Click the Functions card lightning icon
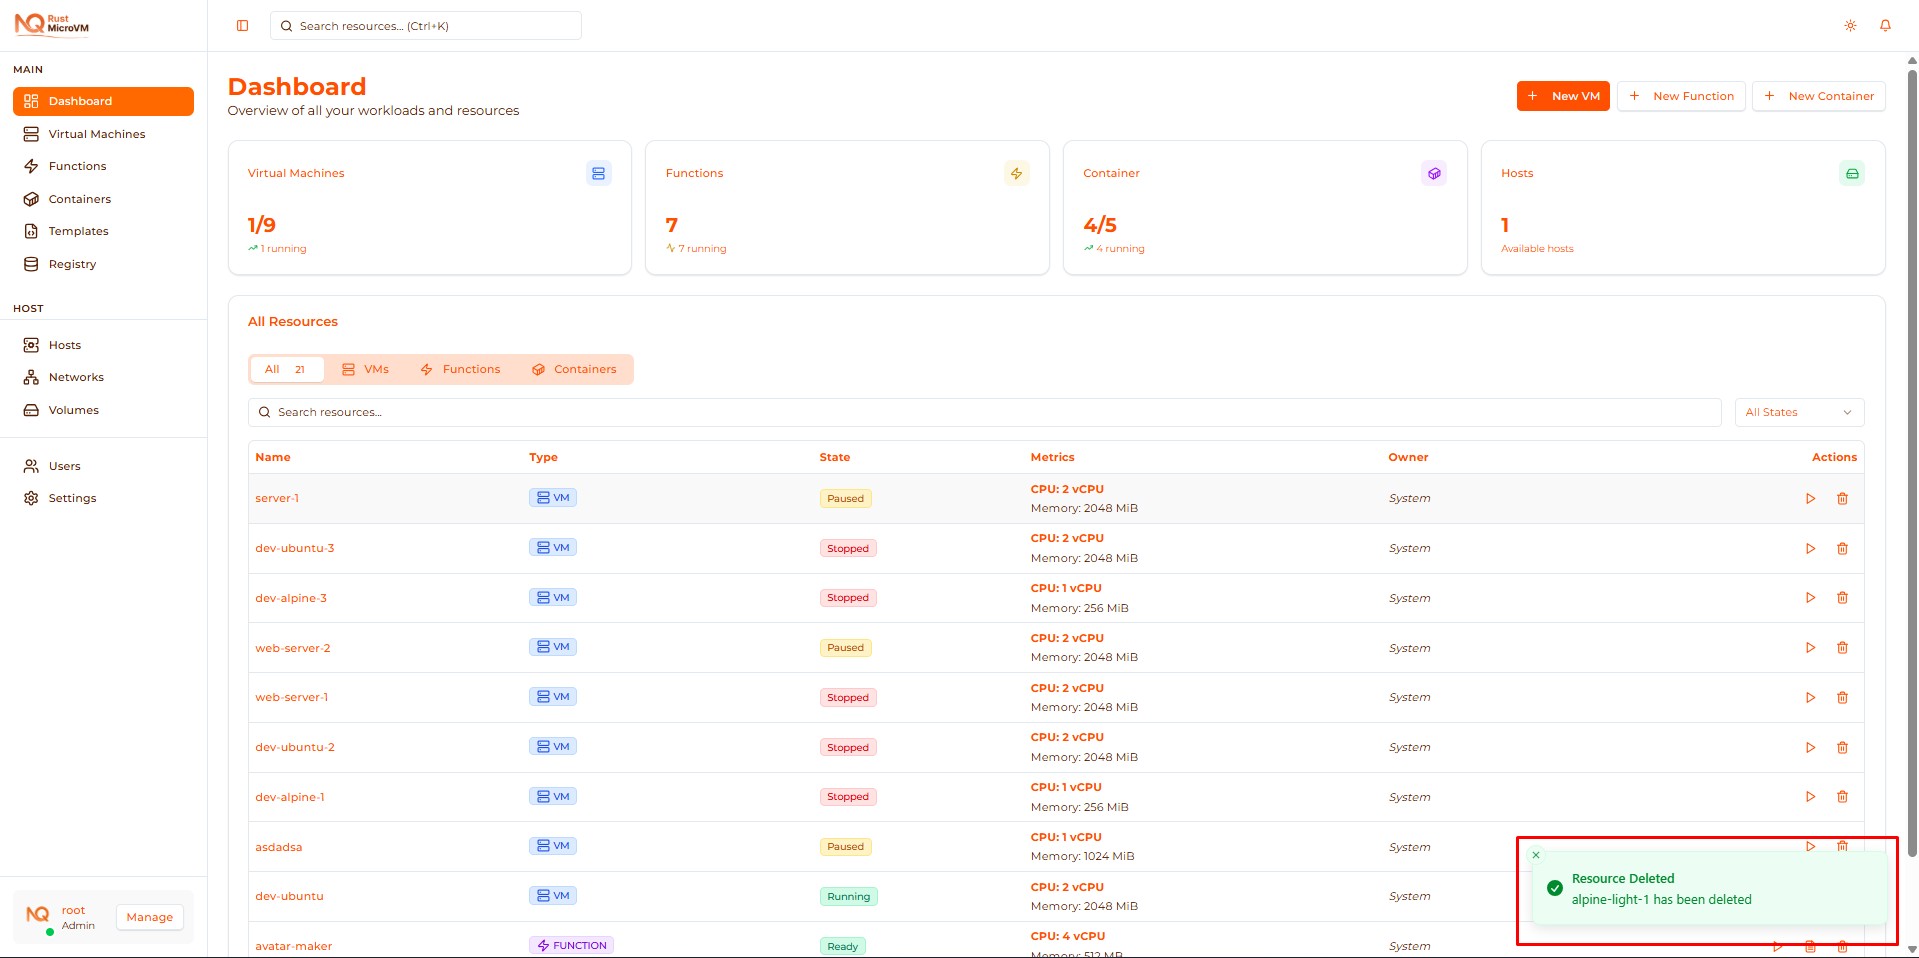The height and width of the screenshot is (958, 1919). [1016, 174]
